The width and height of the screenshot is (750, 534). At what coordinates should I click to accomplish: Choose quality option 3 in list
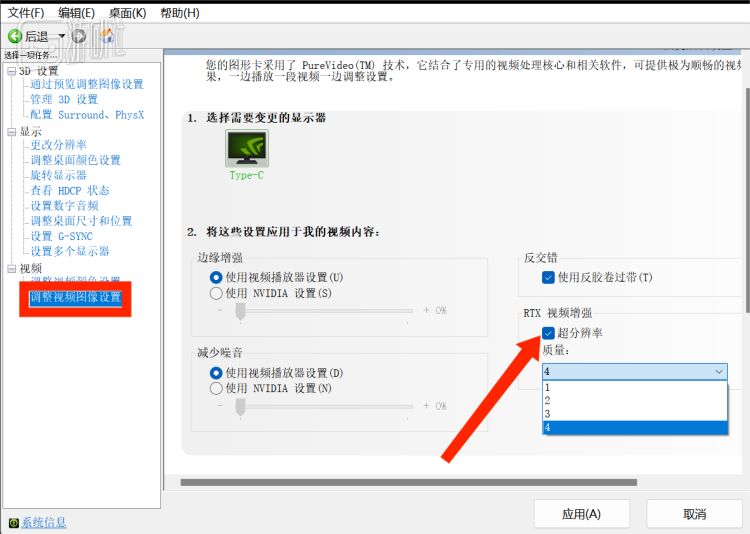tap(635, 413)
